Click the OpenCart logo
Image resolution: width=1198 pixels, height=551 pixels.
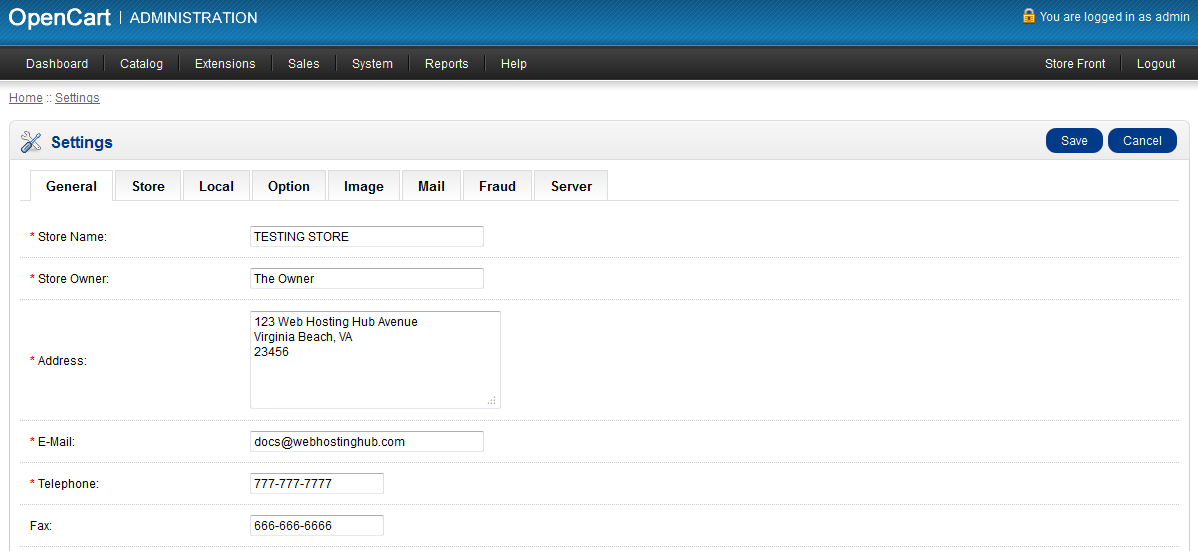coord(59,17)
